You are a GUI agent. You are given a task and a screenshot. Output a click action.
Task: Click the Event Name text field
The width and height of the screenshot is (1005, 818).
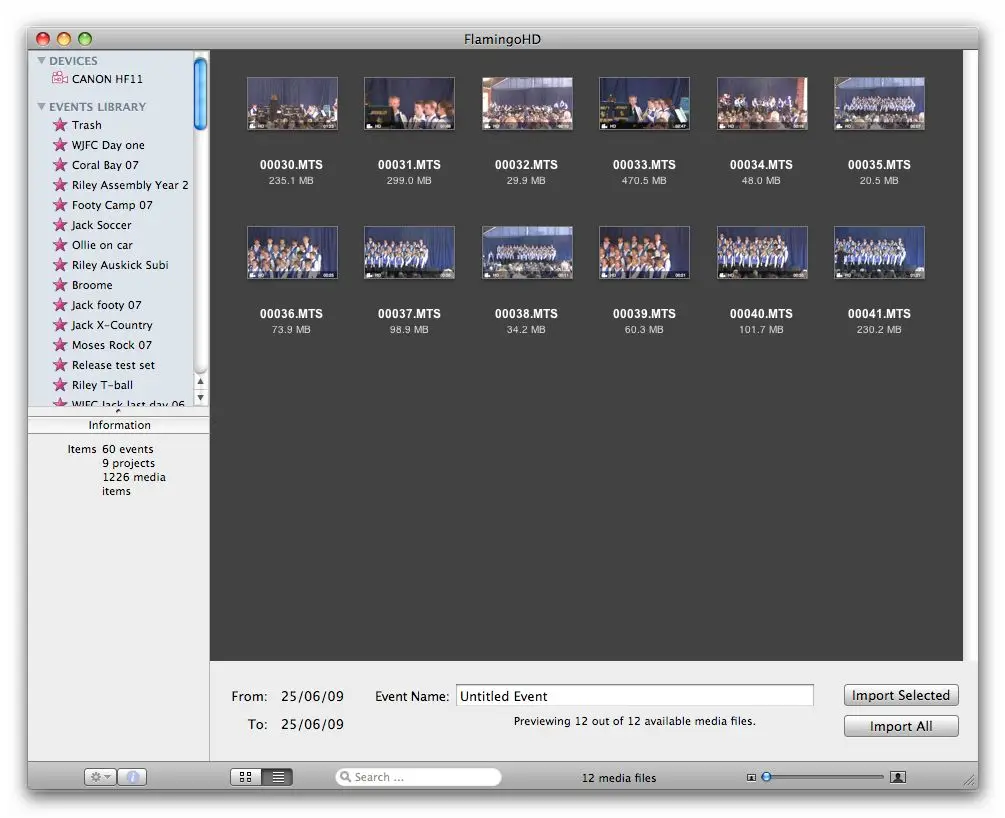[635, 696]
